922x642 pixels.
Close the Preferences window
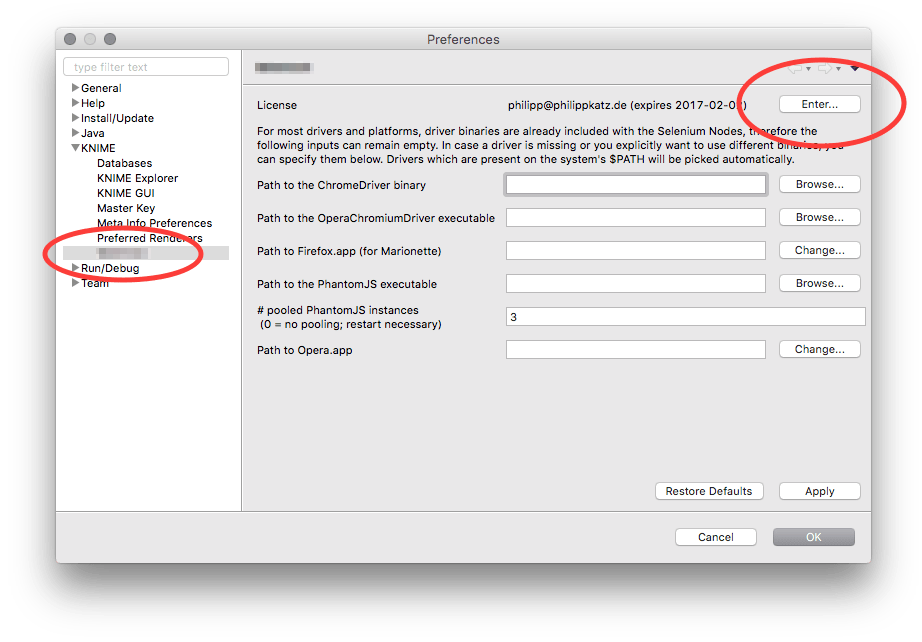pos(70,39)
